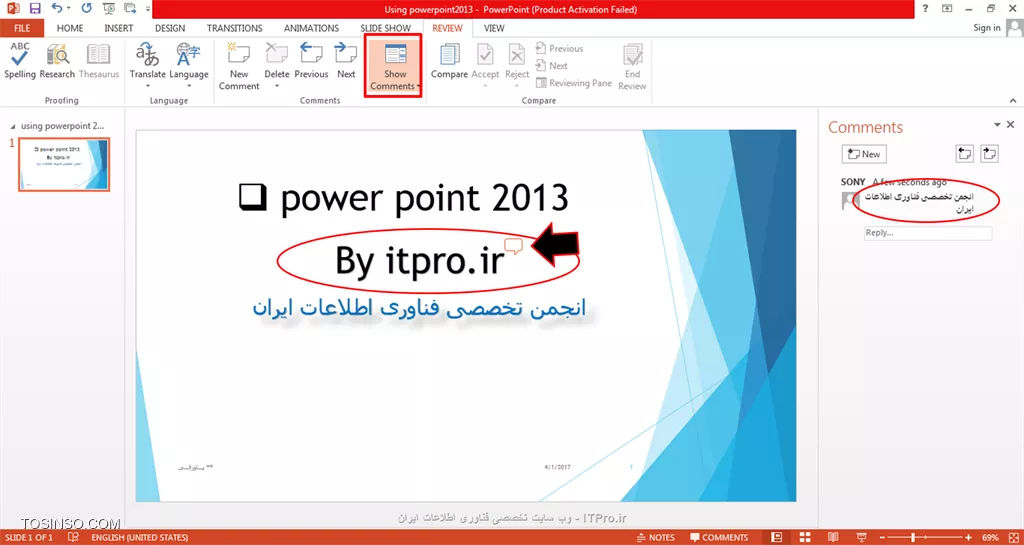Open the Undo history dropdown arrow
1024x545 pixels.
[69, 9]
